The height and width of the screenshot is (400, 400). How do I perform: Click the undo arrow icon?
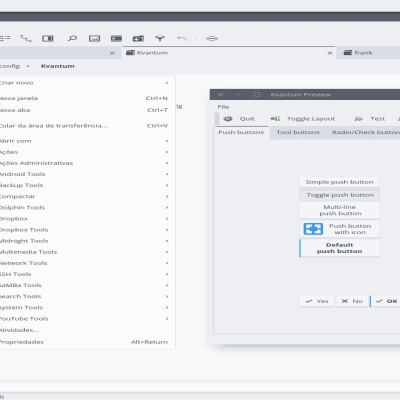pyautogui.click(x=182, y=38)
